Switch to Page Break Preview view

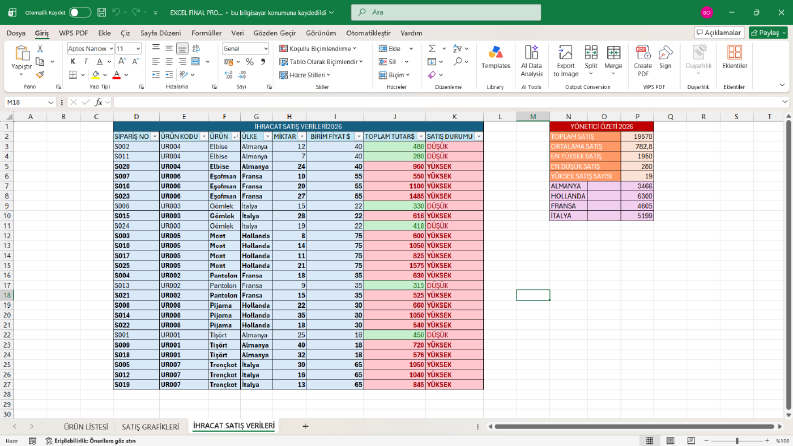click(691, 440)
